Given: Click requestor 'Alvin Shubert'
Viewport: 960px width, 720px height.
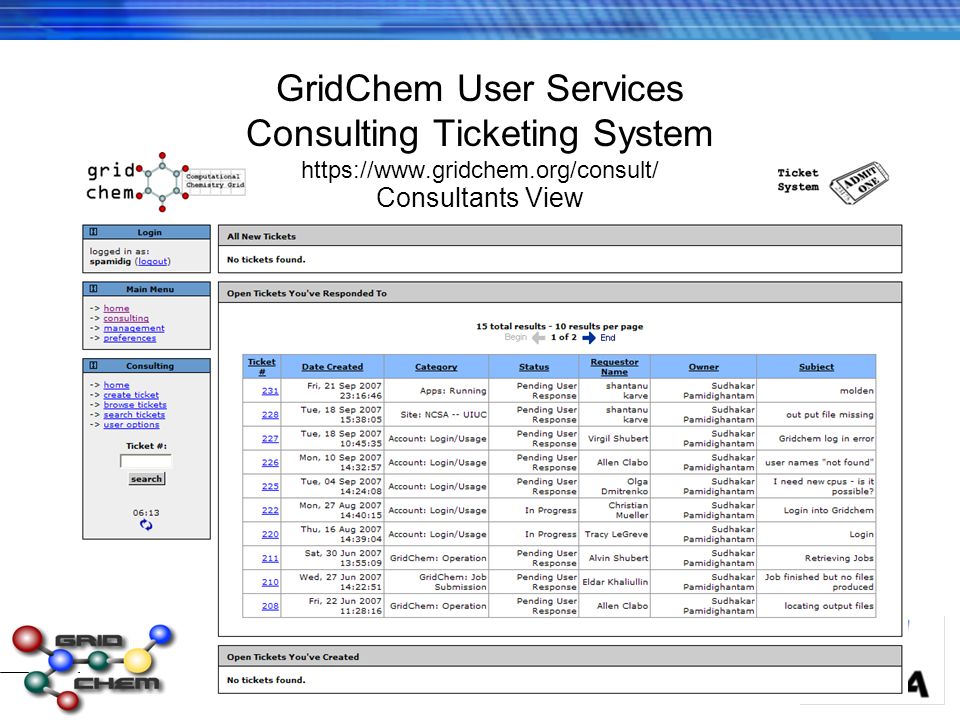Looking at the screenshot, I should pos(618,558).
